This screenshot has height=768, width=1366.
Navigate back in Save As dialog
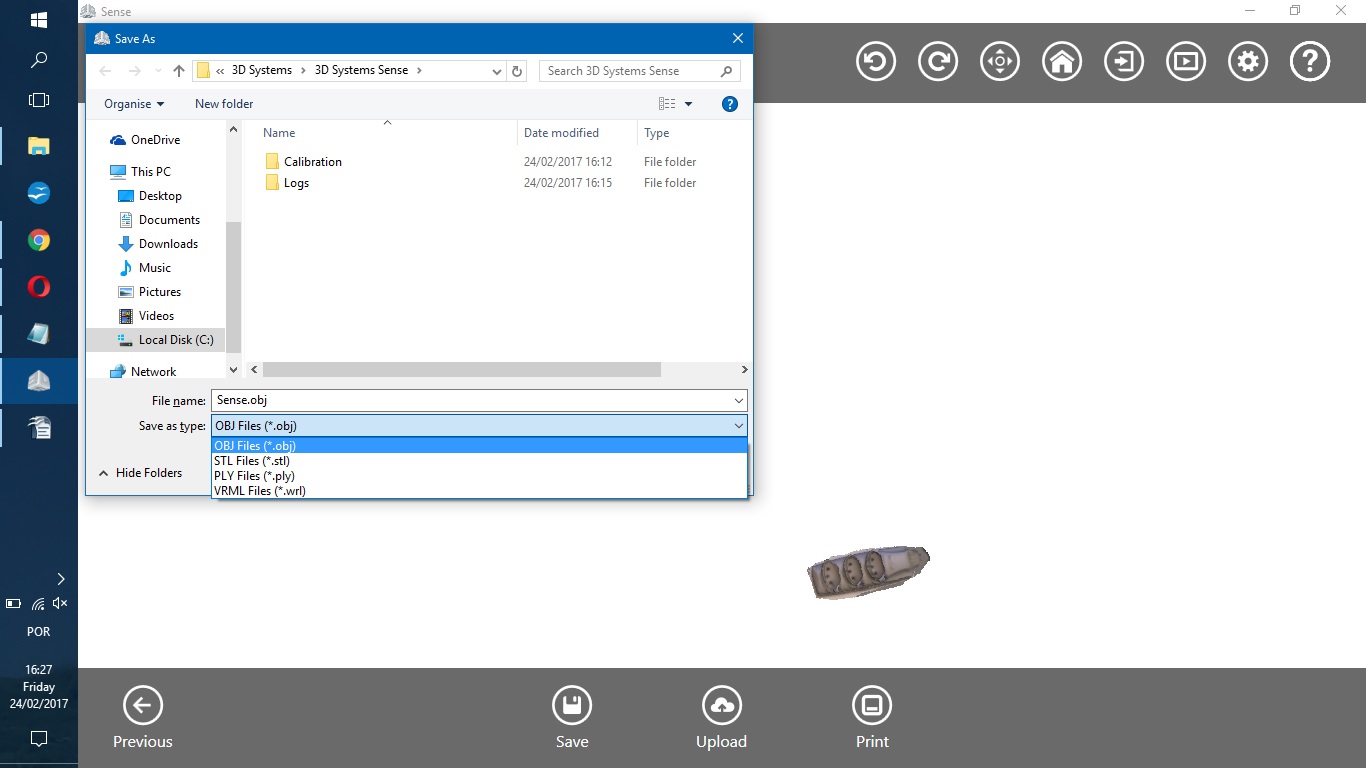[105, 71]
